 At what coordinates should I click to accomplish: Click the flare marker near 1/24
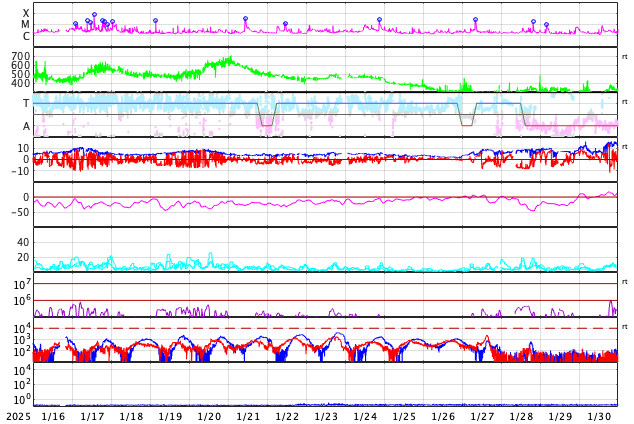pos(379,19)
